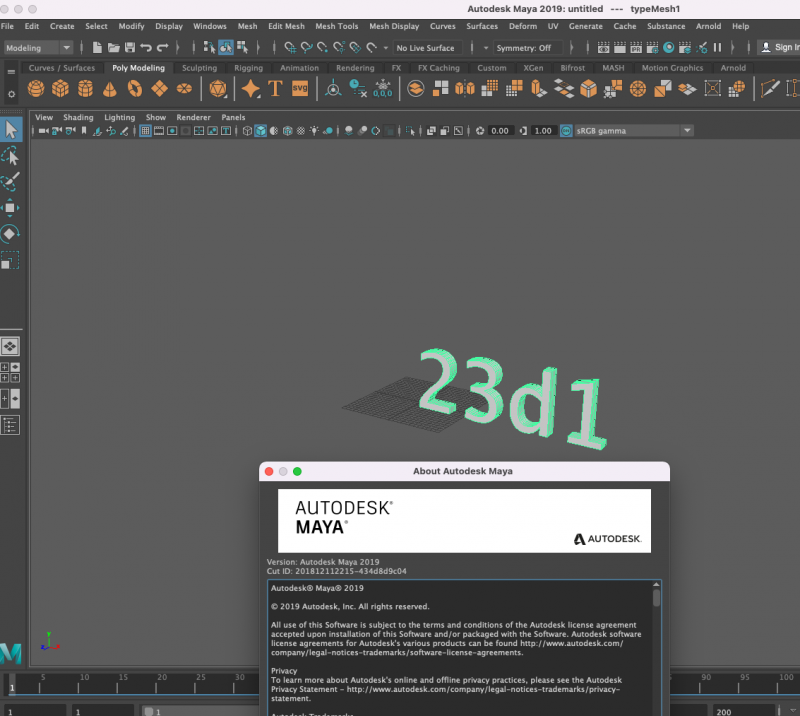Toggle smooth shade all in viewport
Viewport: 800px width, 716px height.
tap(260, 131)
